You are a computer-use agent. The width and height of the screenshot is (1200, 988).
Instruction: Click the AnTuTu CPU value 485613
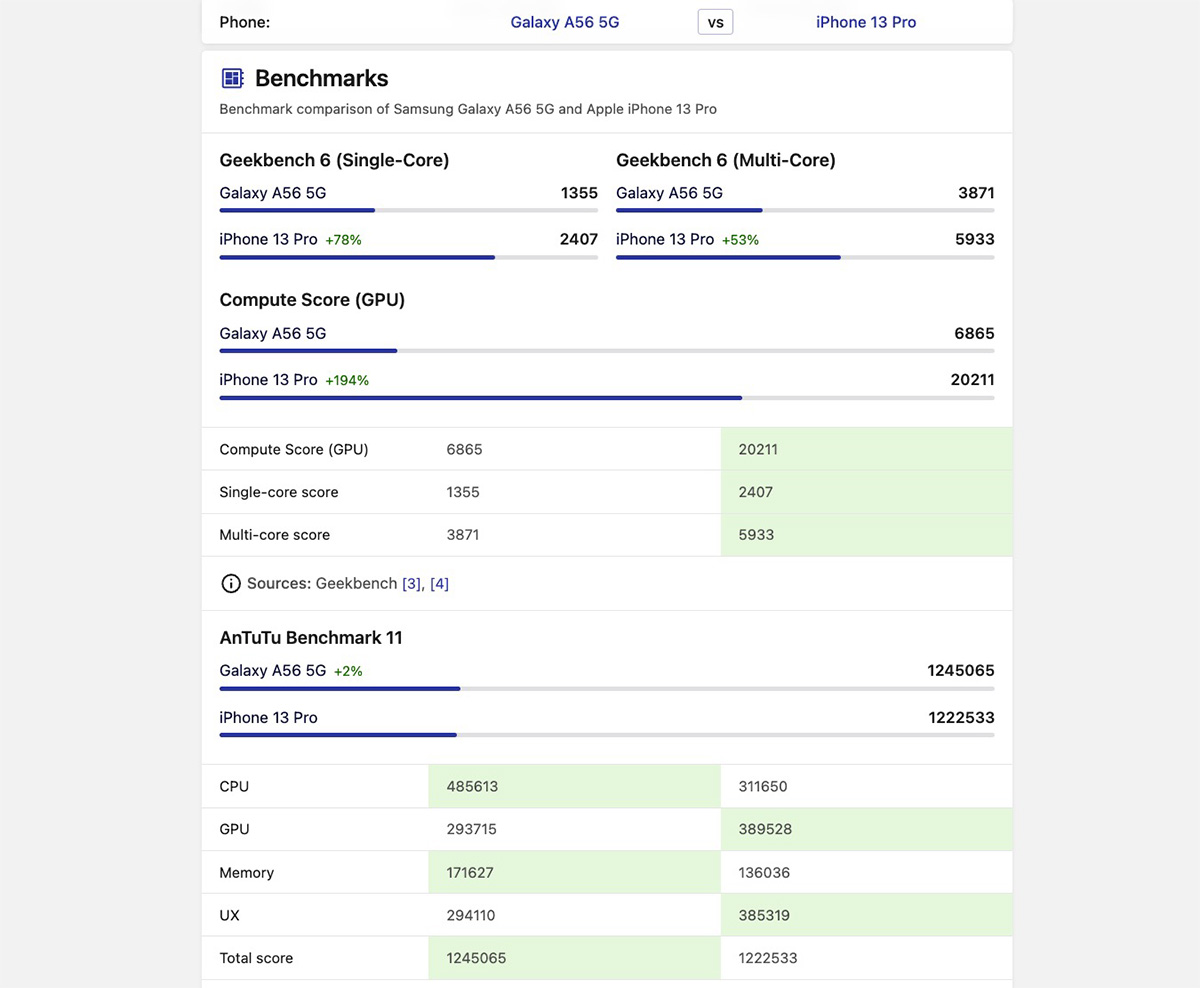(x=472, y=787)
